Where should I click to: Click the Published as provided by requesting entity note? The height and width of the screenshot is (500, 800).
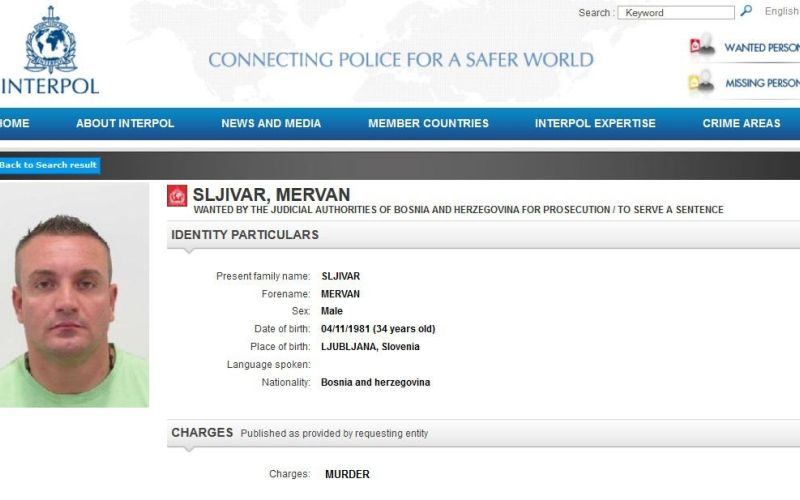pyautogui.click(x=334, y=434)
